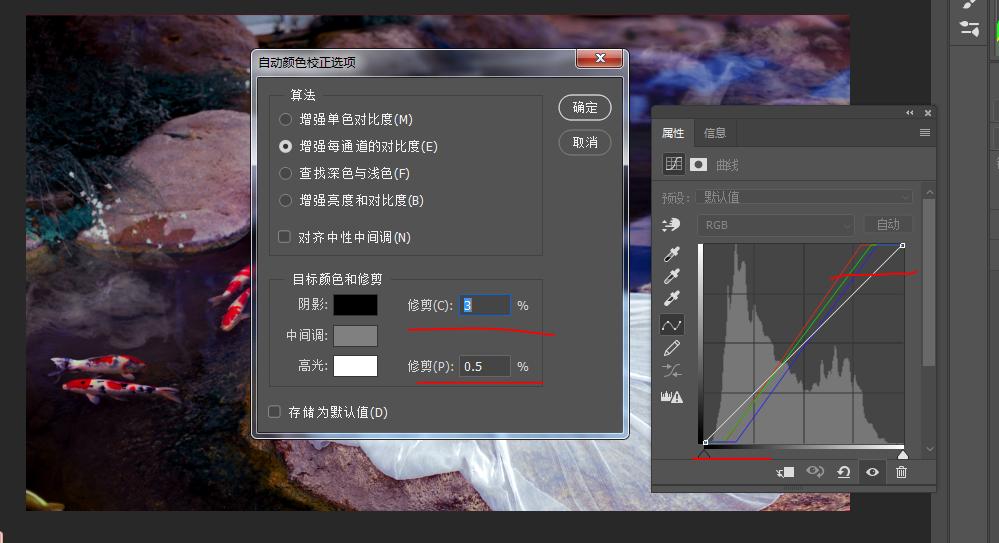Collapse the Properties panel with double arrows
This screenshot has height=543, width=999.
tap(910, 113)
